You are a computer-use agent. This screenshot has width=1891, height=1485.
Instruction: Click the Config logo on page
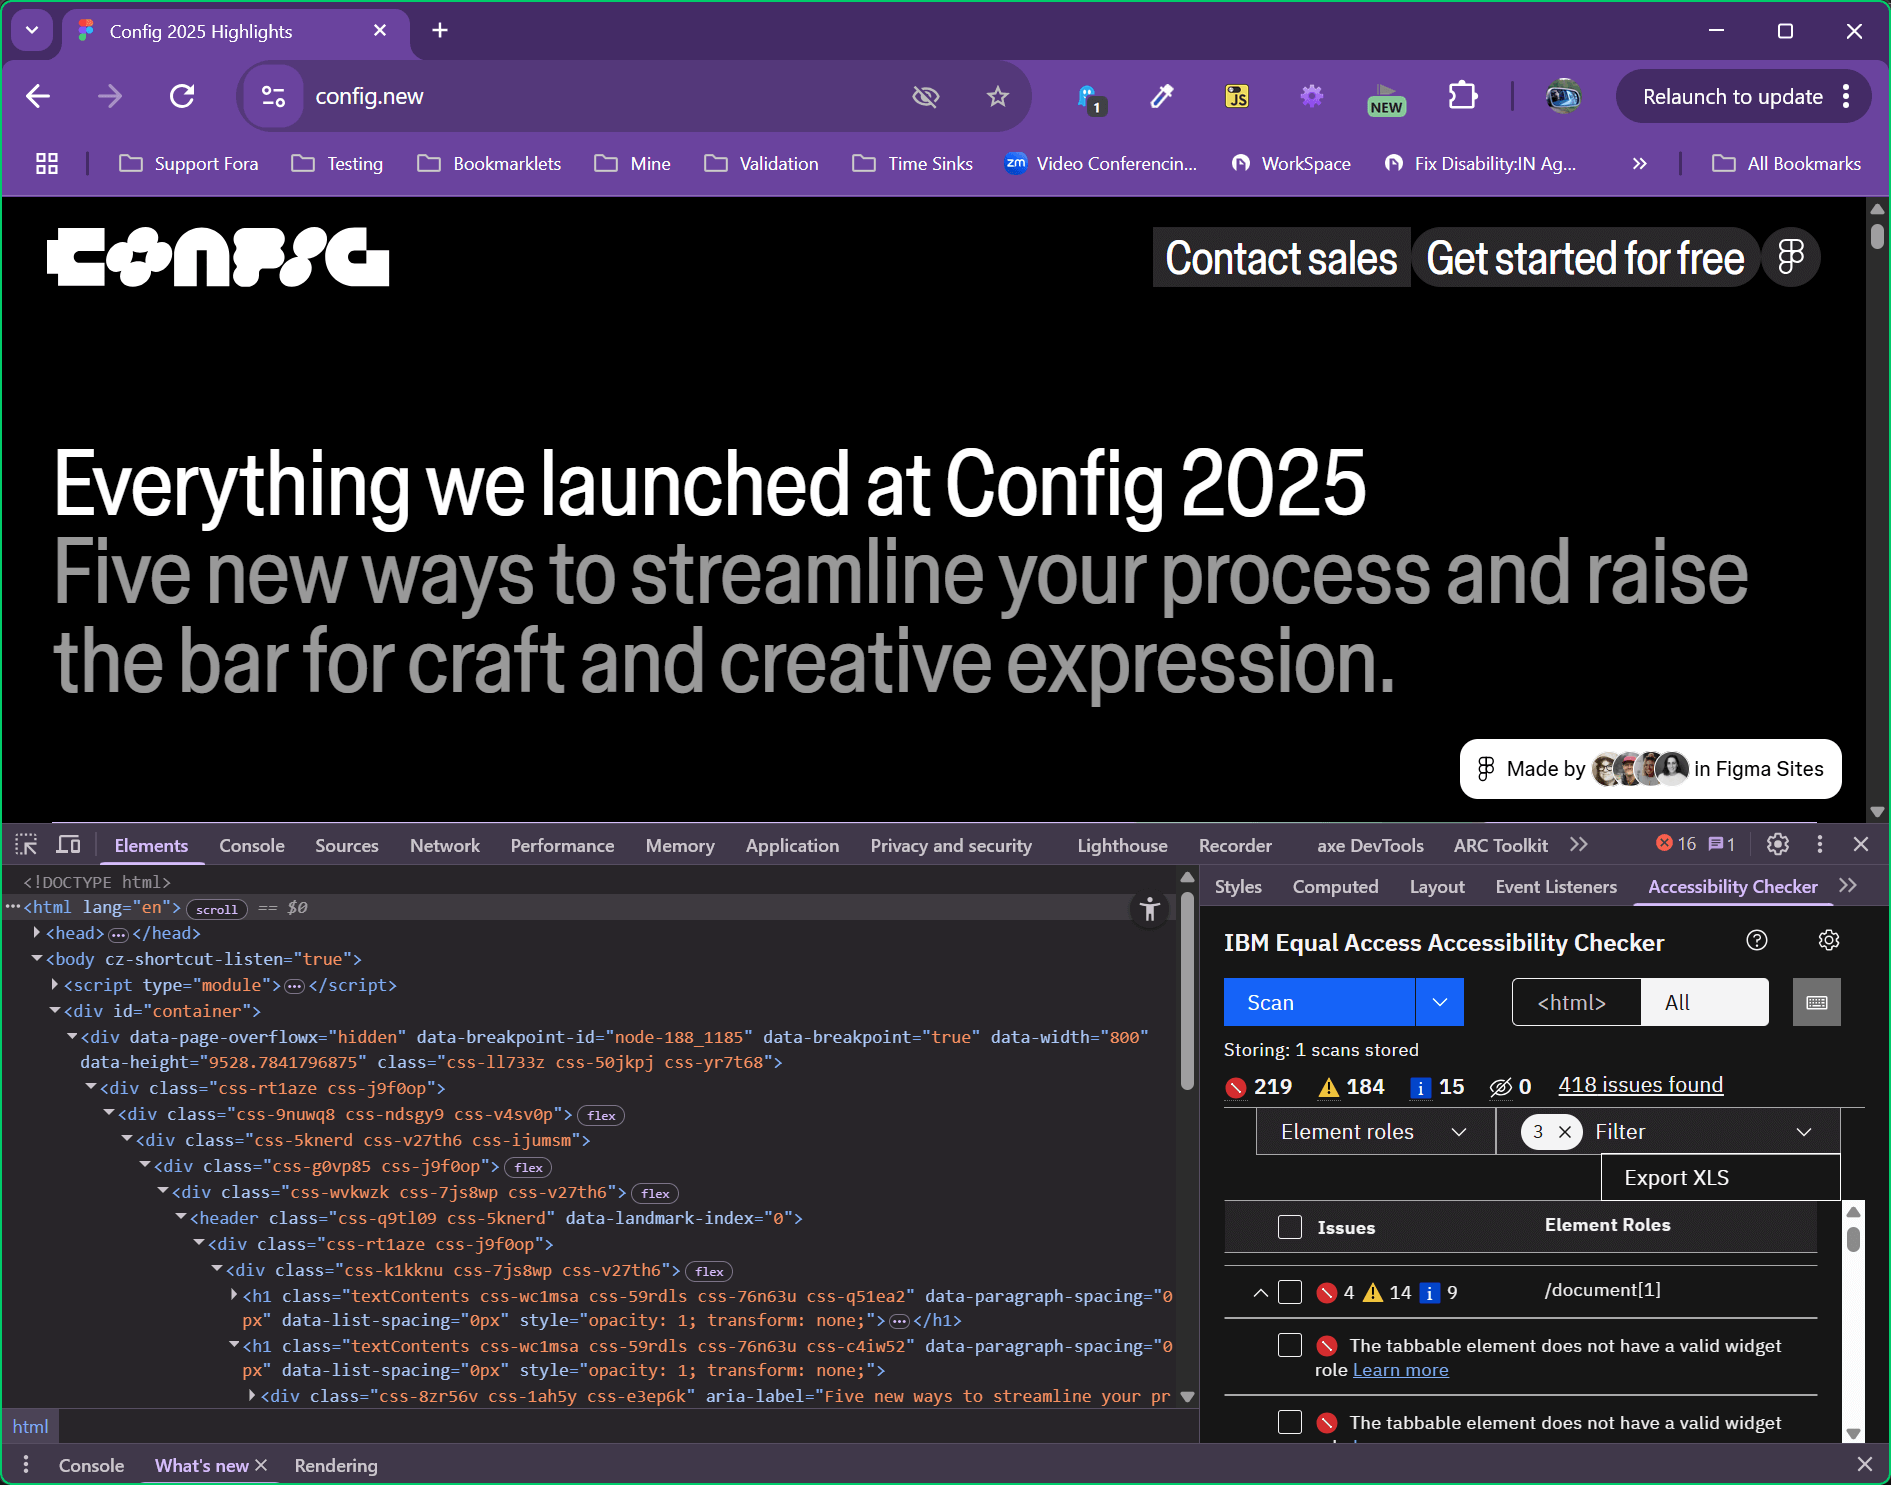218,258
